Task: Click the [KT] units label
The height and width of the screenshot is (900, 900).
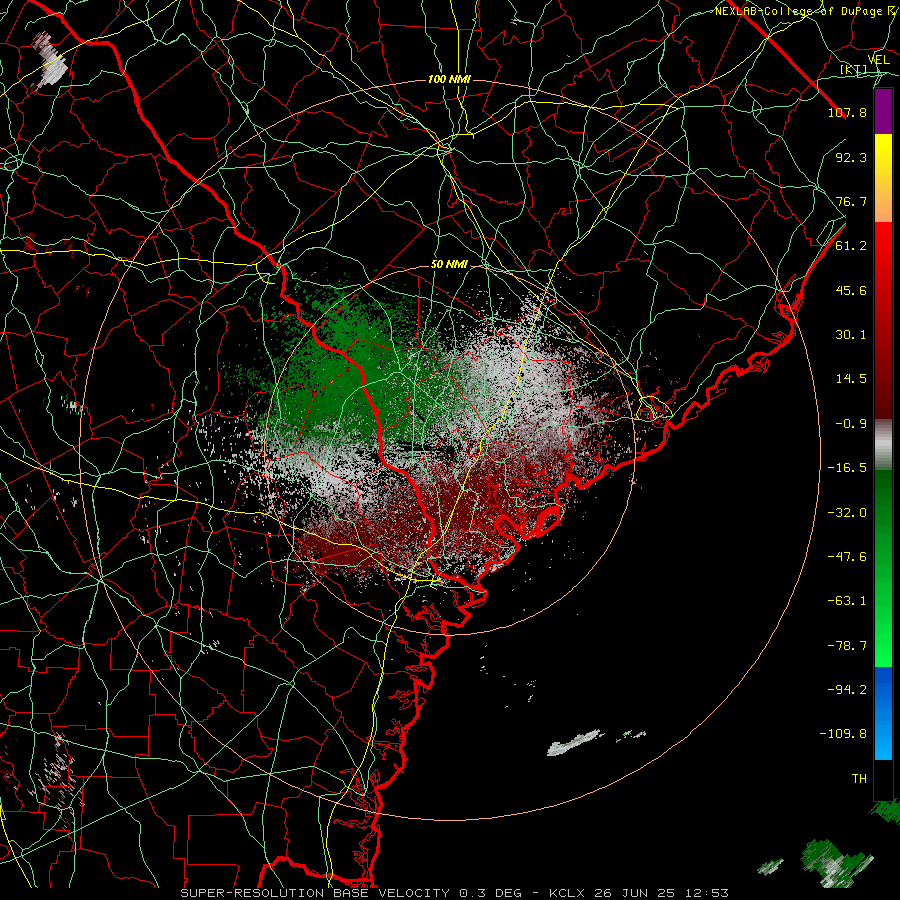Action: tap(853, 69)
